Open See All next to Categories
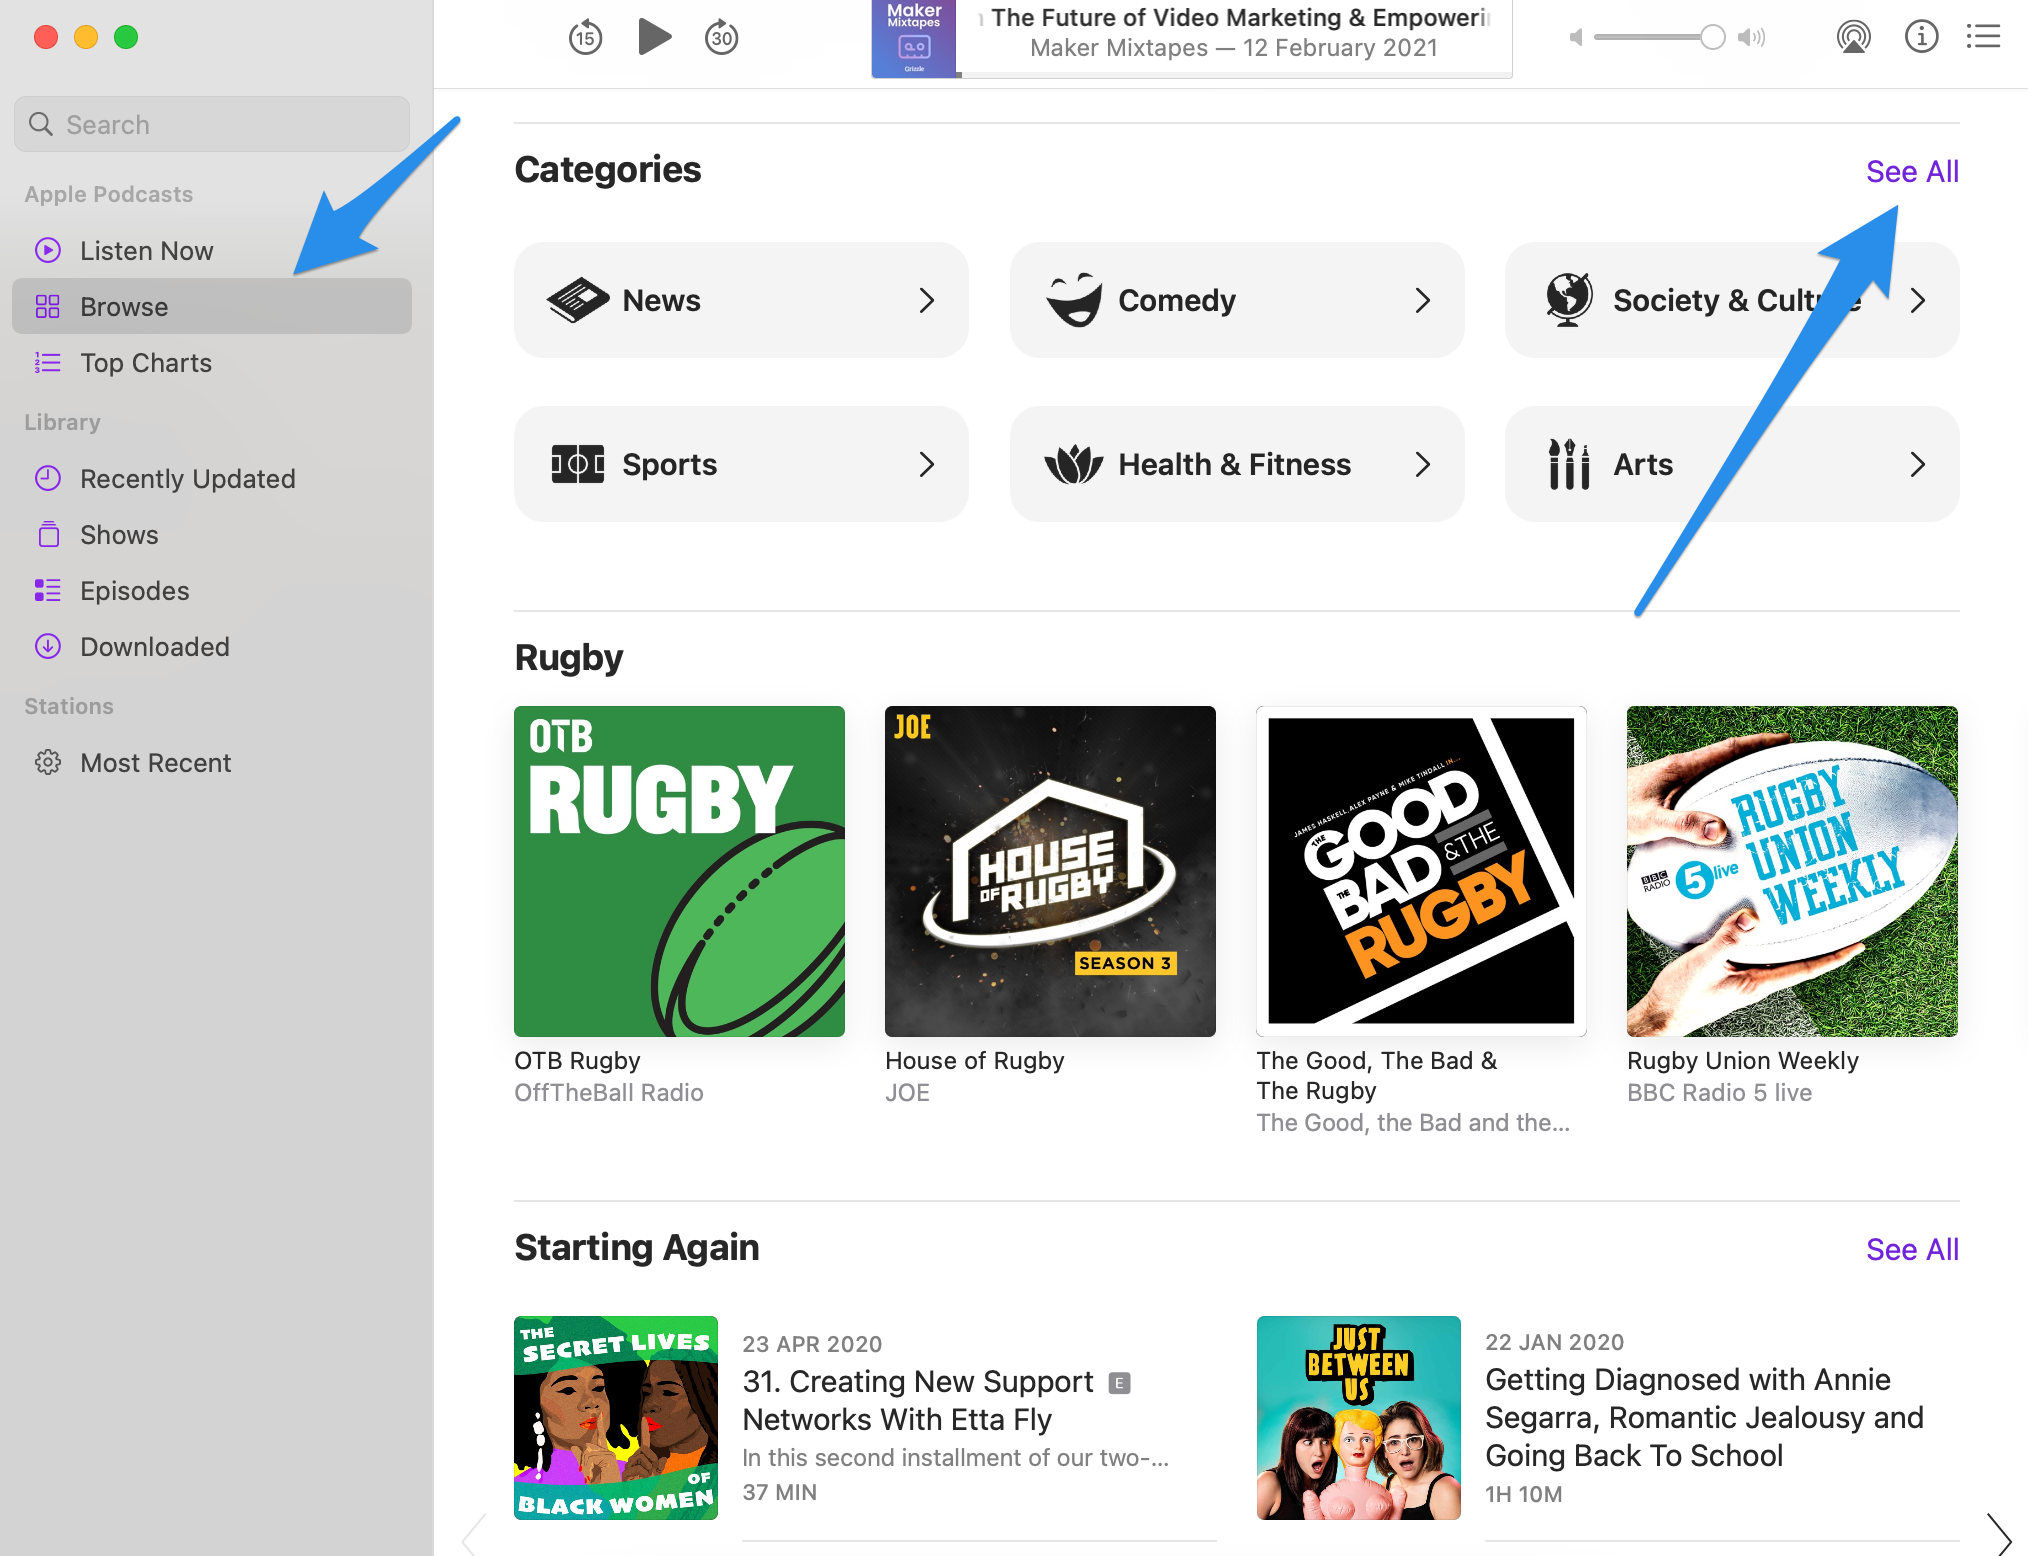Screen dimensions: 2028x1556 click(1911, 170)
